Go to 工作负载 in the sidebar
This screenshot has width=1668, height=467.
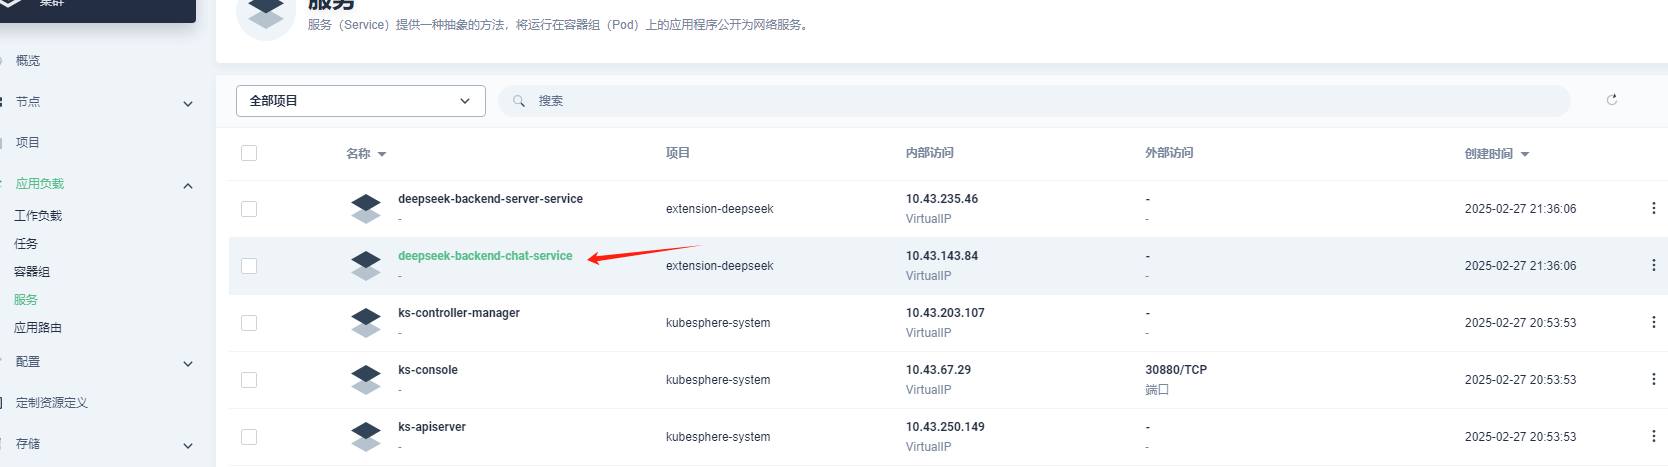pyautogui.click(x=38, y=216)
